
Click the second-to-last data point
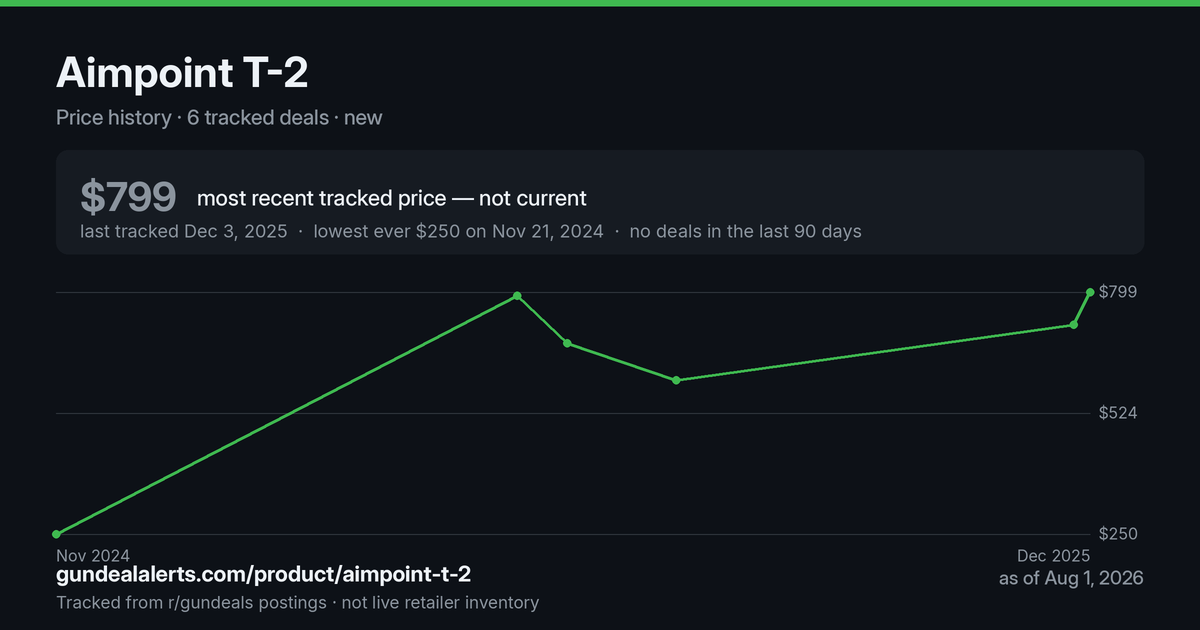pos(1074,324)
